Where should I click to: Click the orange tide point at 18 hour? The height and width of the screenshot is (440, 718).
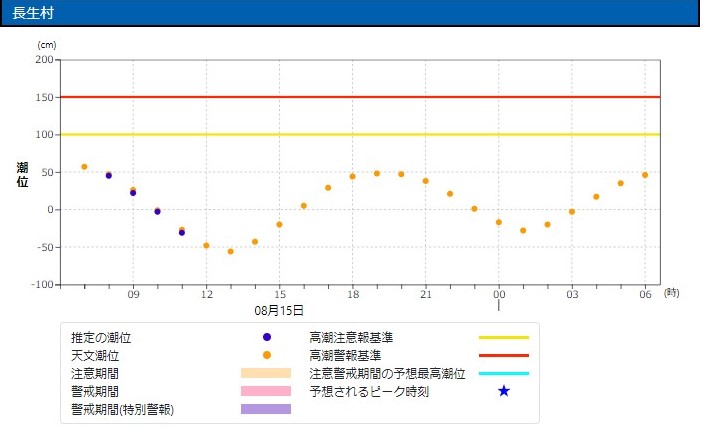click(x=353, y=177)
